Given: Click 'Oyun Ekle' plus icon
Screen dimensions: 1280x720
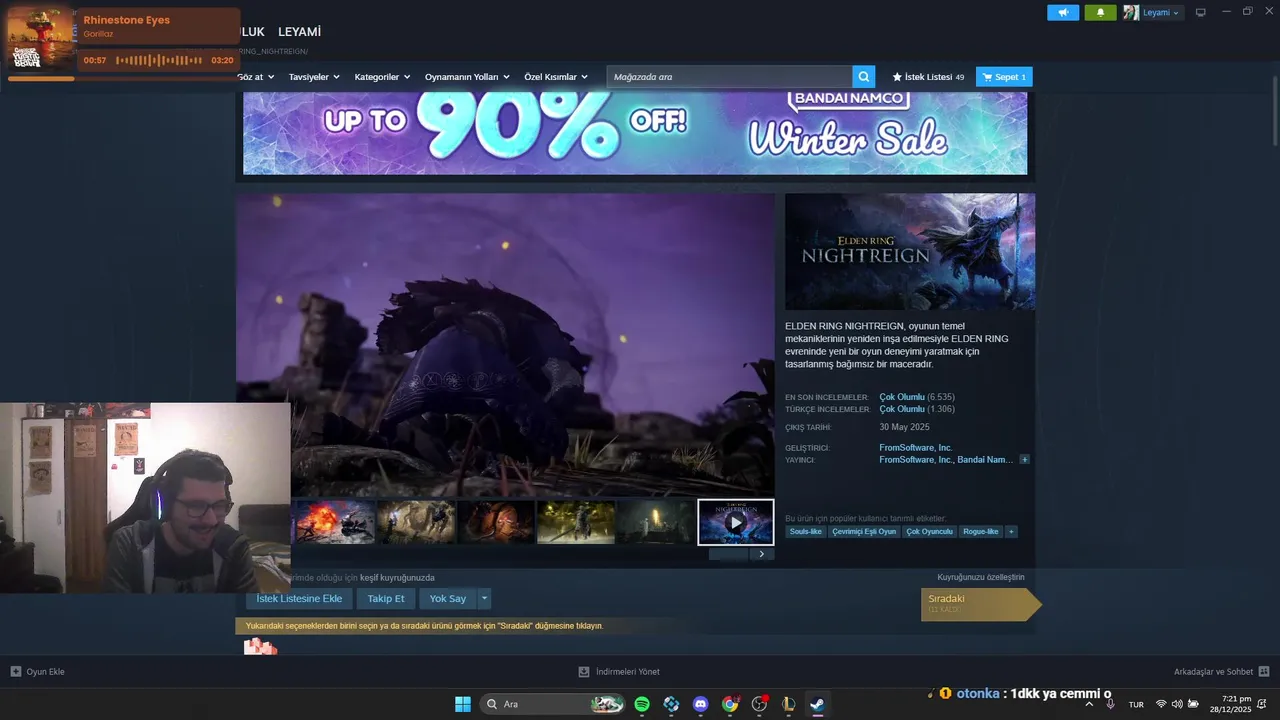Looking at the screenshot, I should point(15,672).
